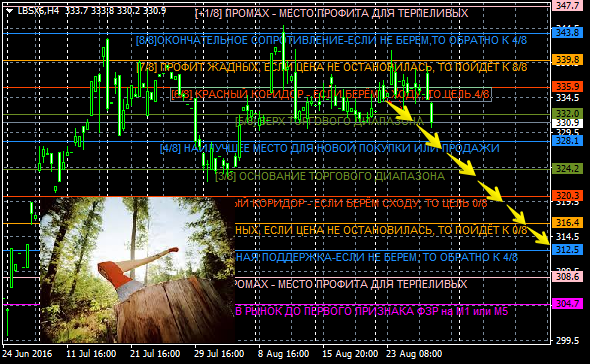Image resolution: width=590 pixels, height=364 pixels.
Task: Click the axe and stump picture
Action: pyautogui.click(x=137, y=270)
